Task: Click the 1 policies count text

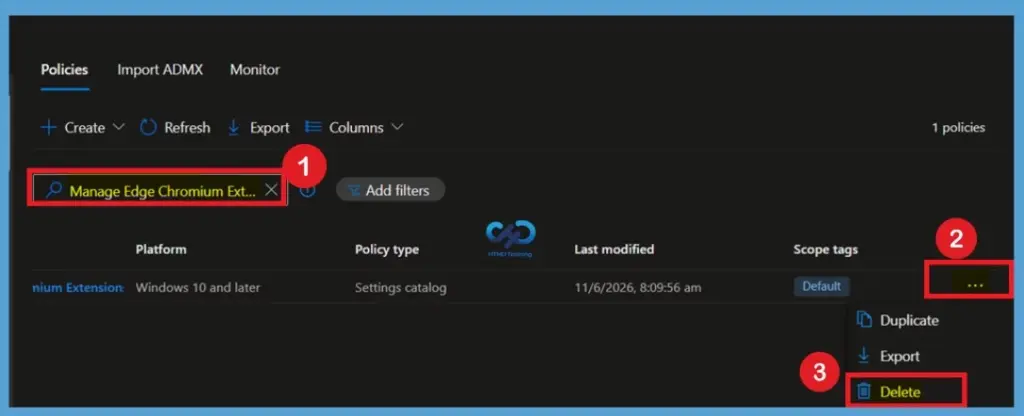Action: (x=958, y=127)
